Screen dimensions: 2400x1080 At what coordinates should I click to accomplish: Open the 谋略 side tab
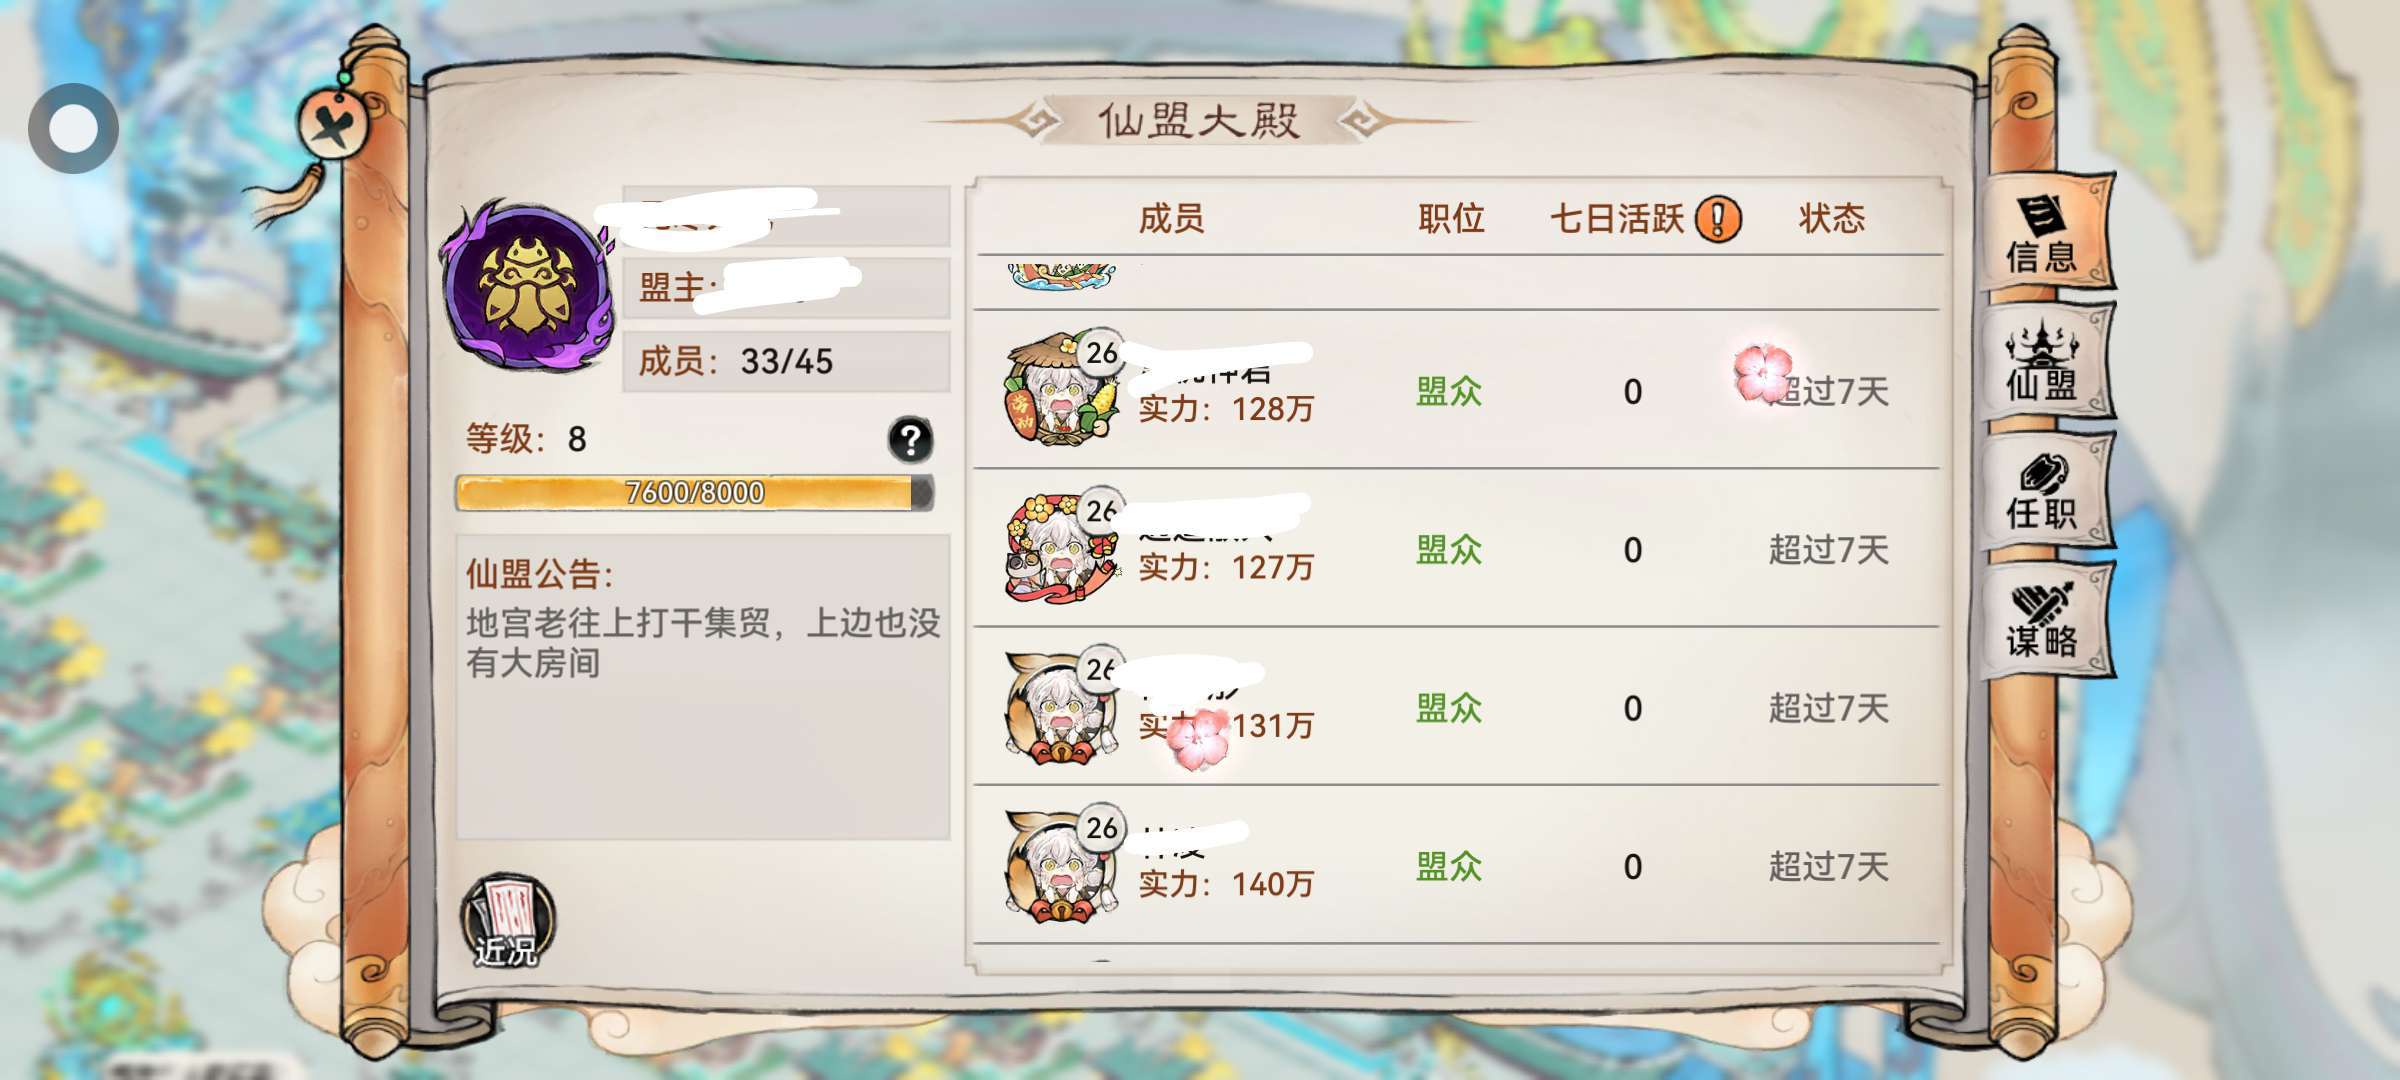point(2044,619)
